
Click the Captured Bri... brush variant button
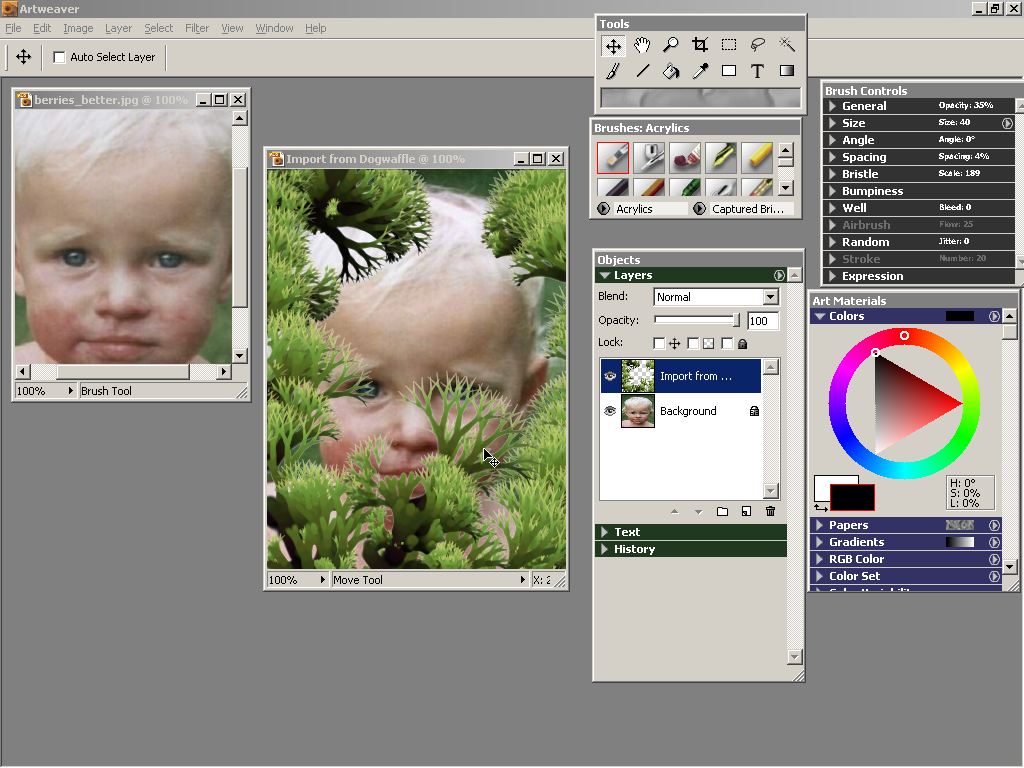[x=746, y=209]
